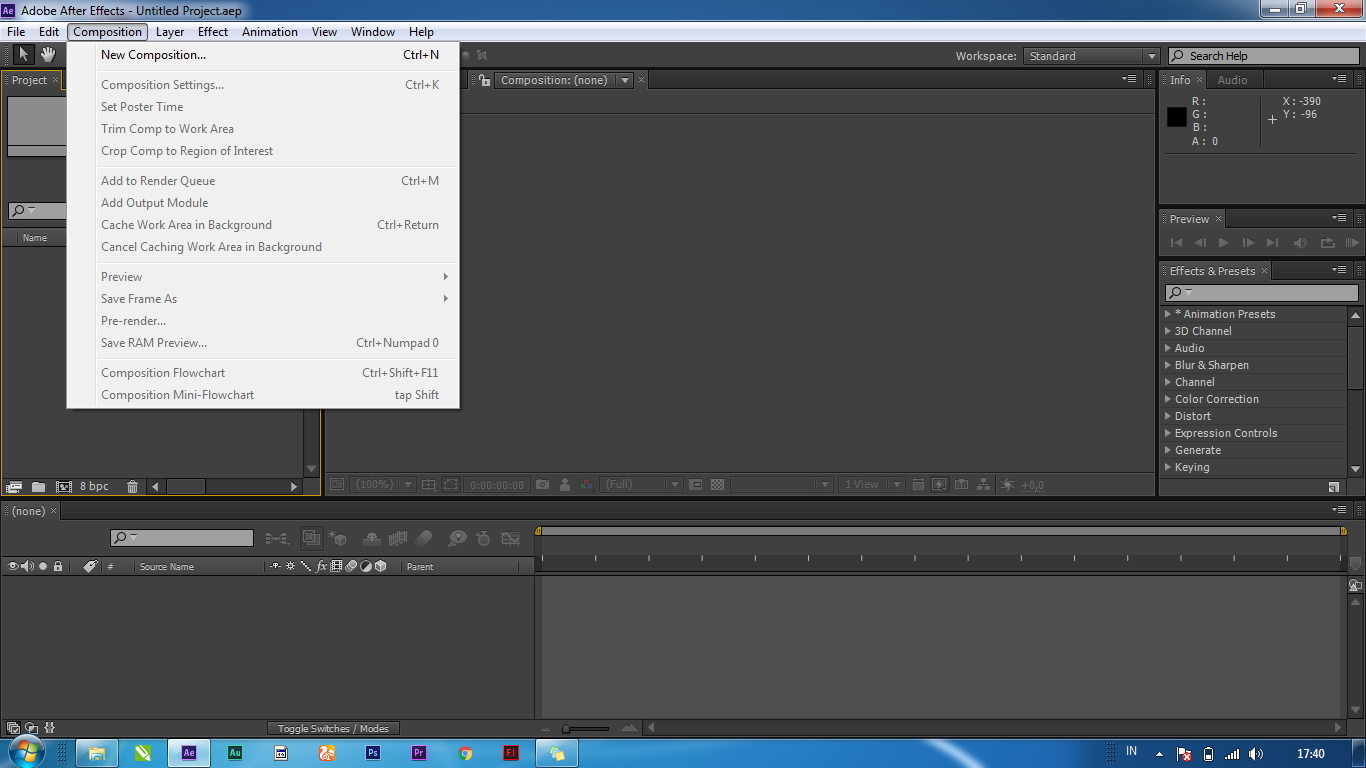Viewport: 1366px width, 768px height.
Task: Open the Graph Editor in the timeline
Action: pyautogui.click(x=512, y=538)
